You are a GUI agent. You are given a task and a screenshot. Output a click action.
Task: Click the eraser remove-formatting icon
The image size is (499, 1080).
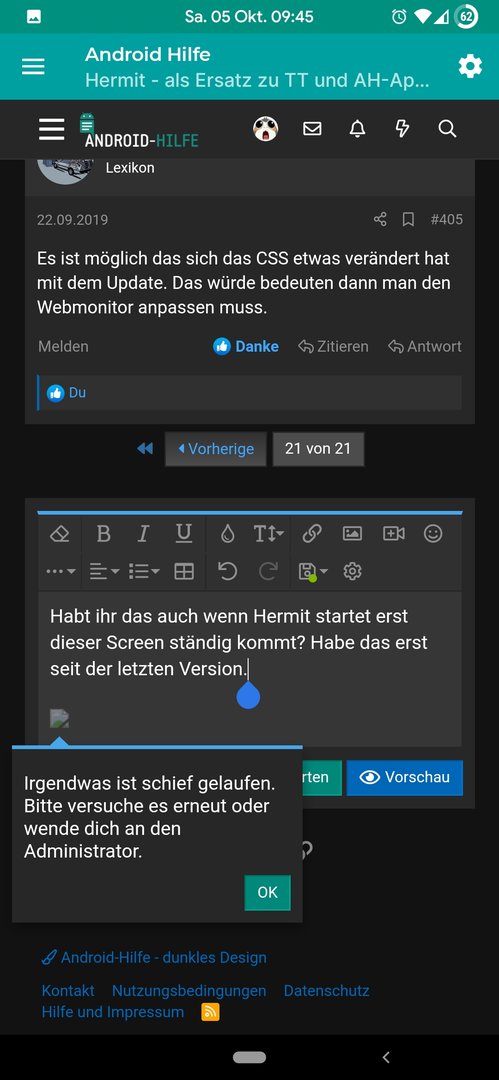pos(60,534)
